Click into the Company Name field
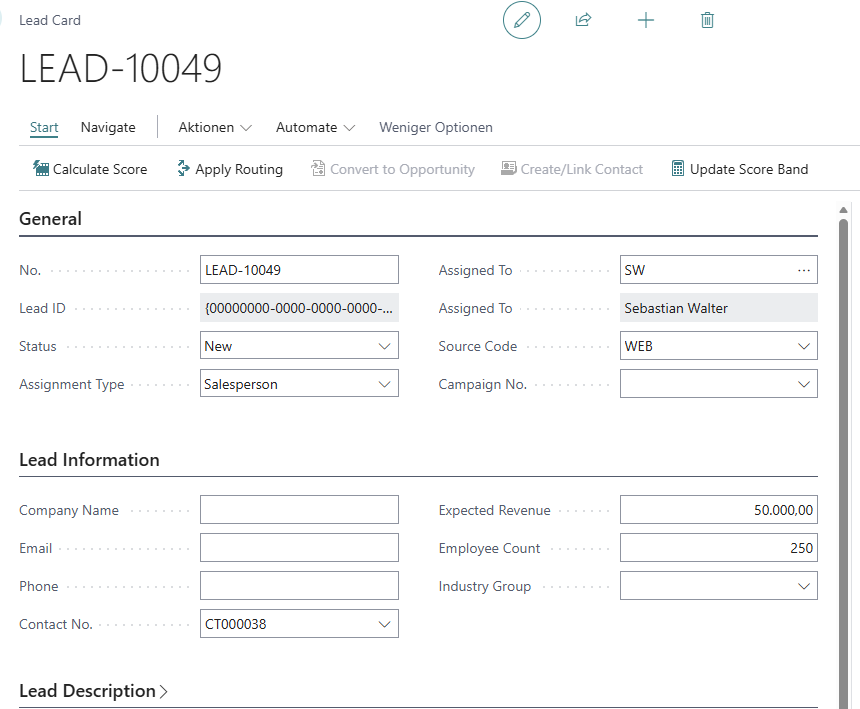 click(x=299, y=510)
